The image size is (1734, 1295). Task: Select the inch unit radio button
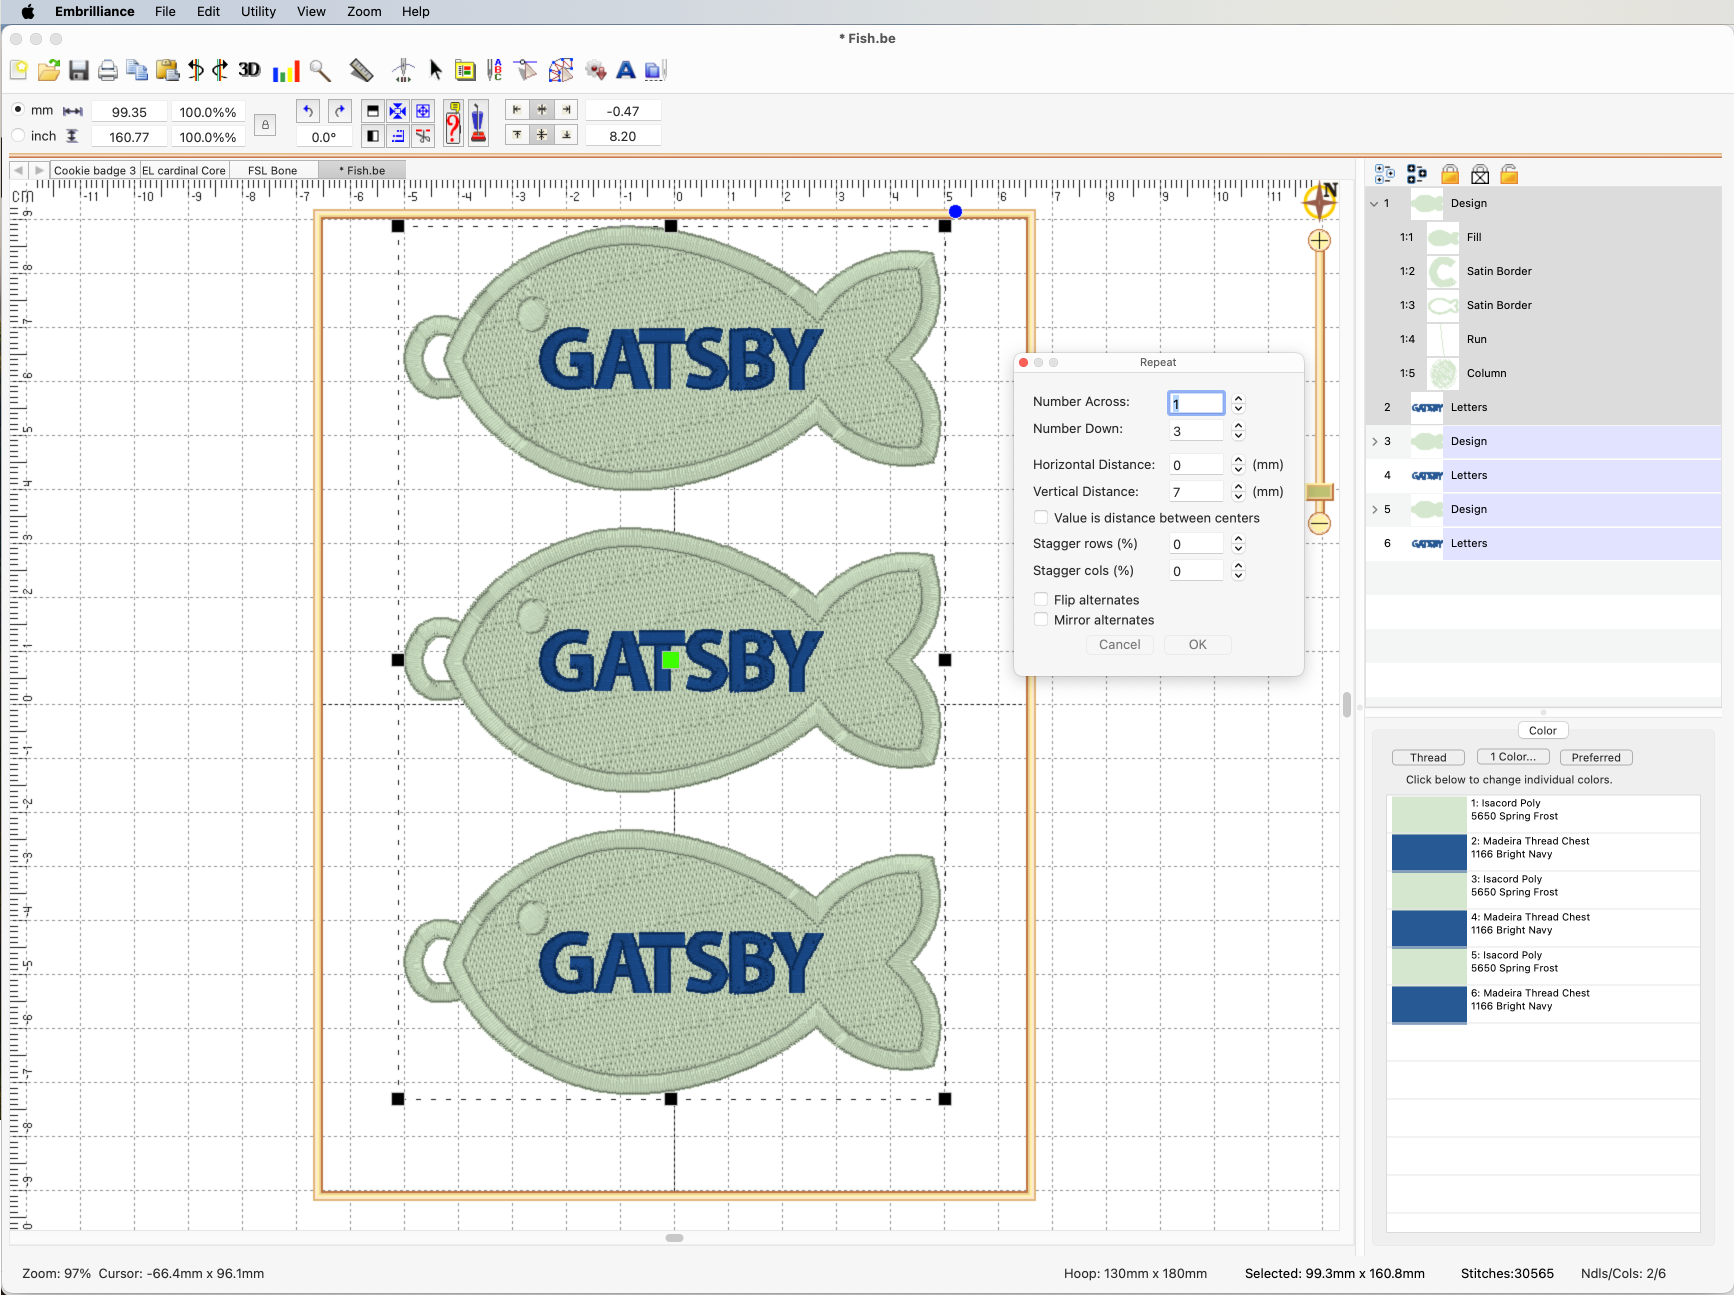coord(18,136)
